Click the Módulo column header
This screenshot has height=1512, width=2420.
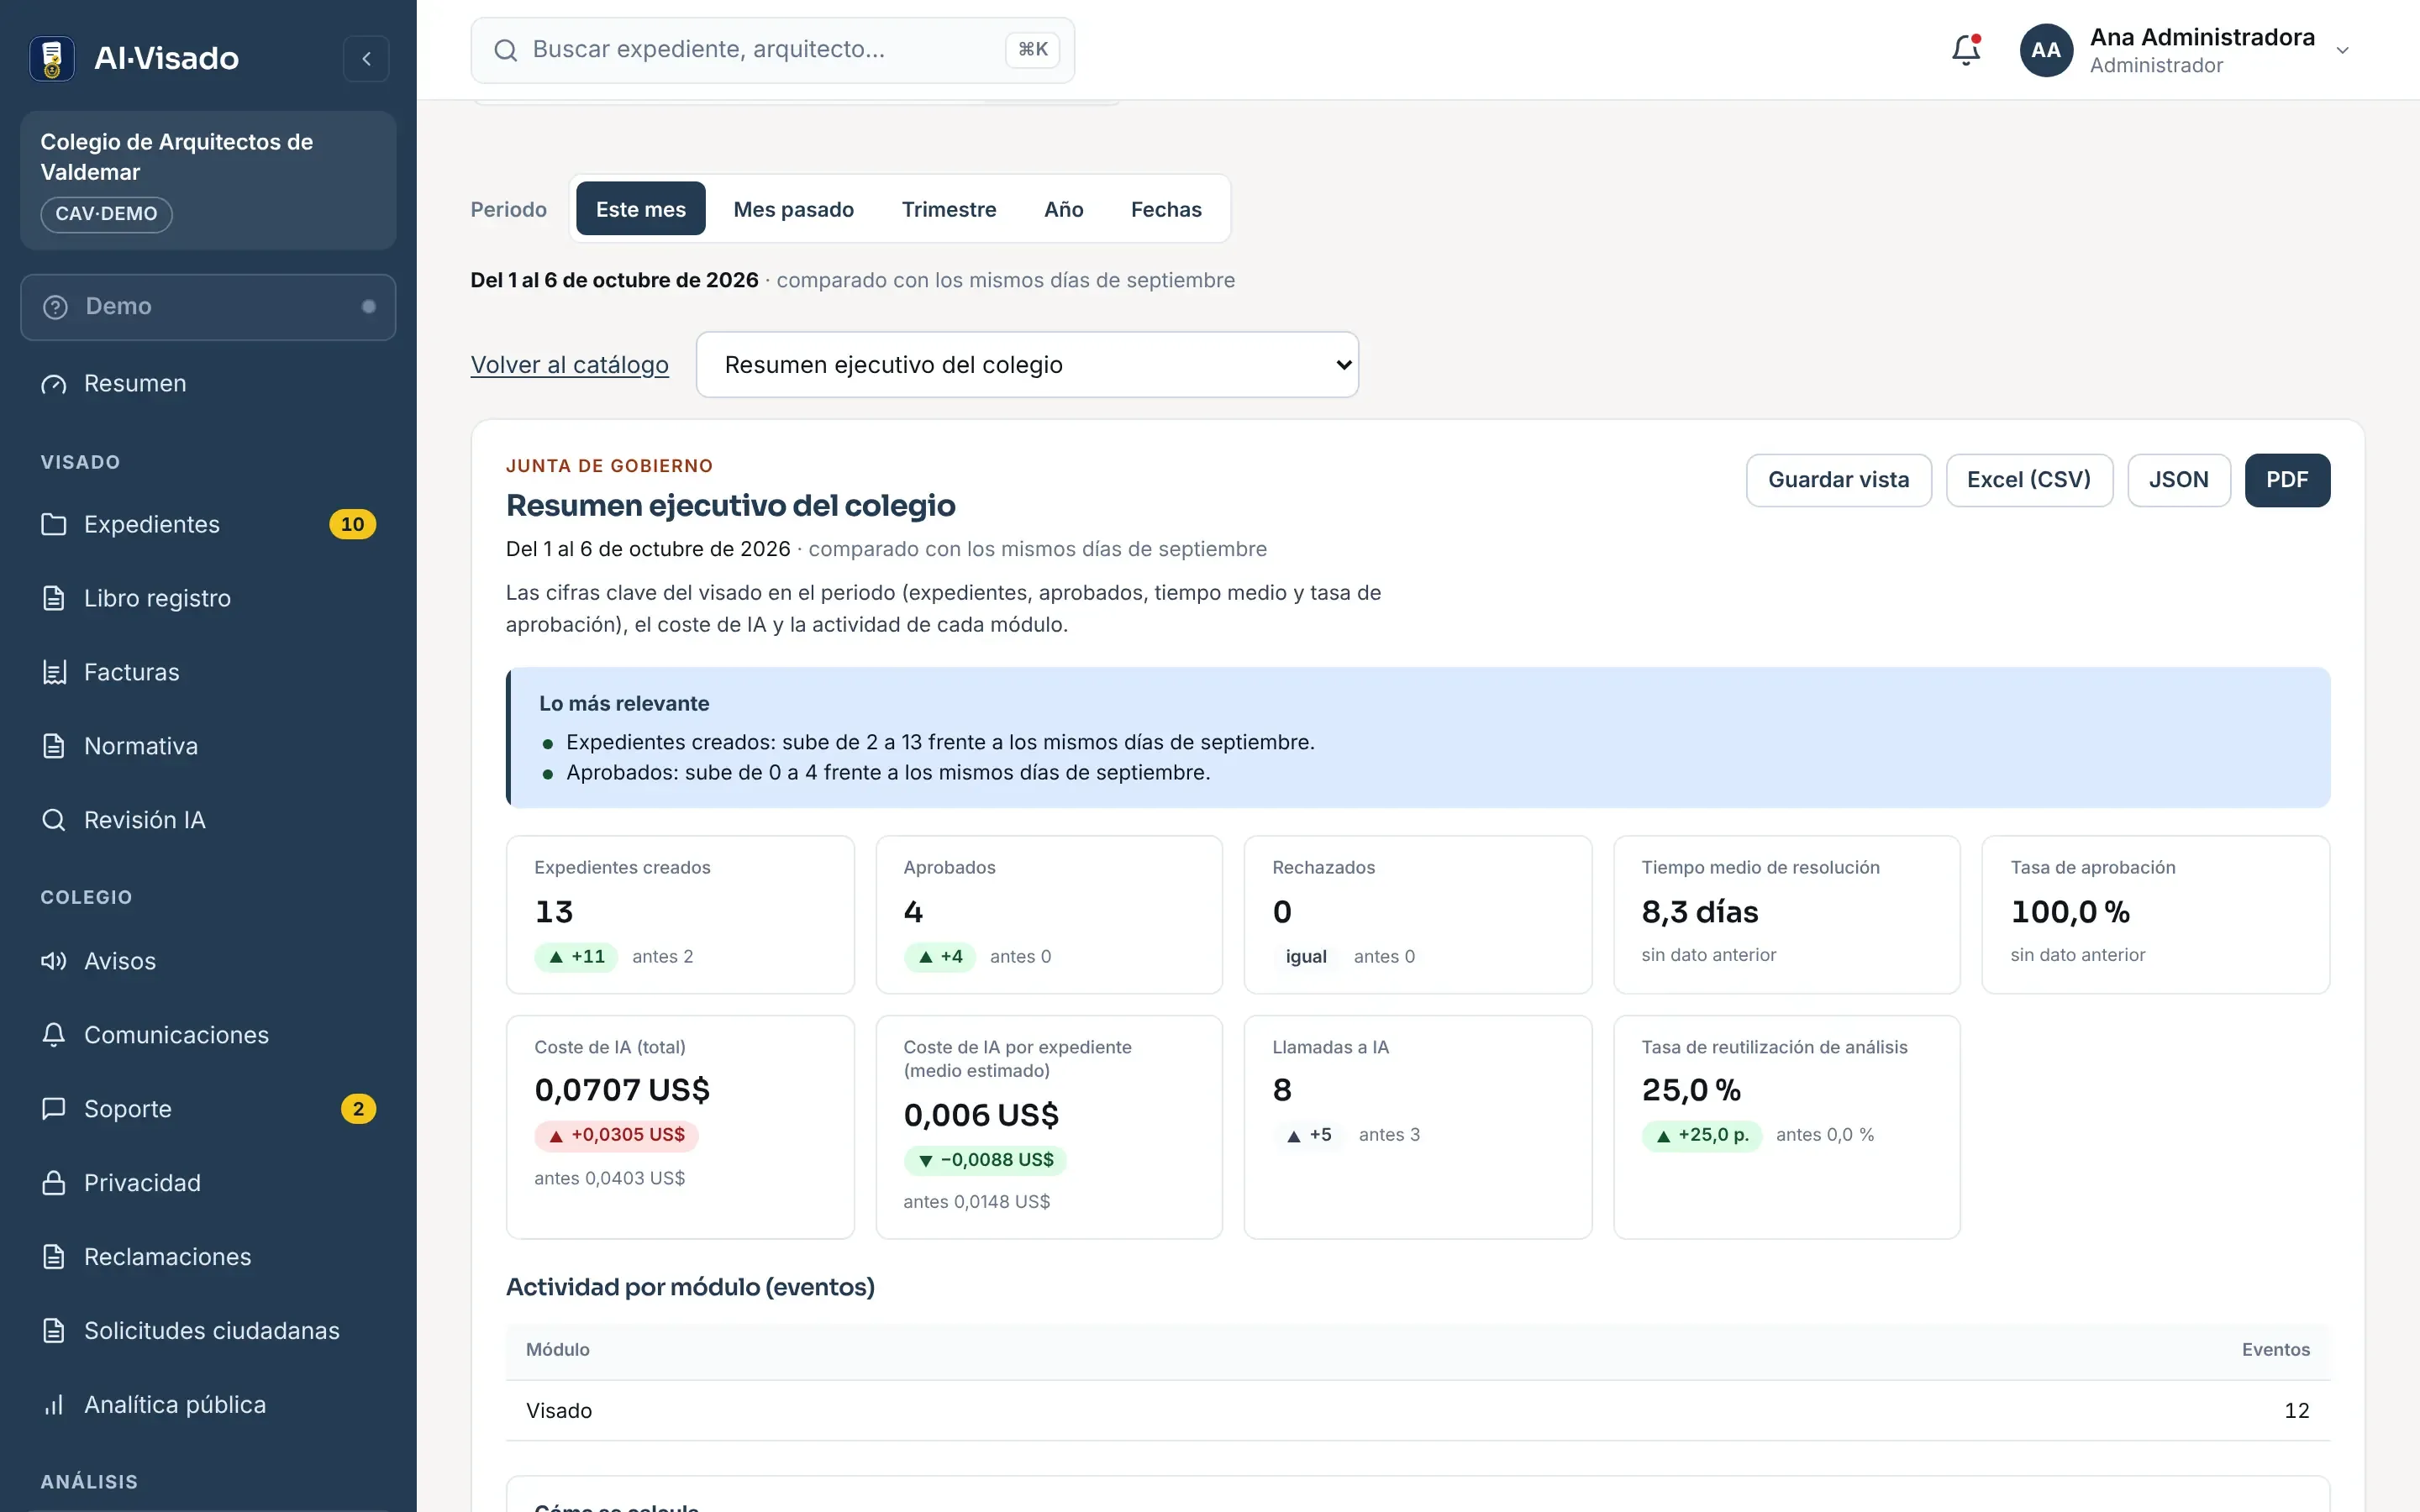(558, 1350)
